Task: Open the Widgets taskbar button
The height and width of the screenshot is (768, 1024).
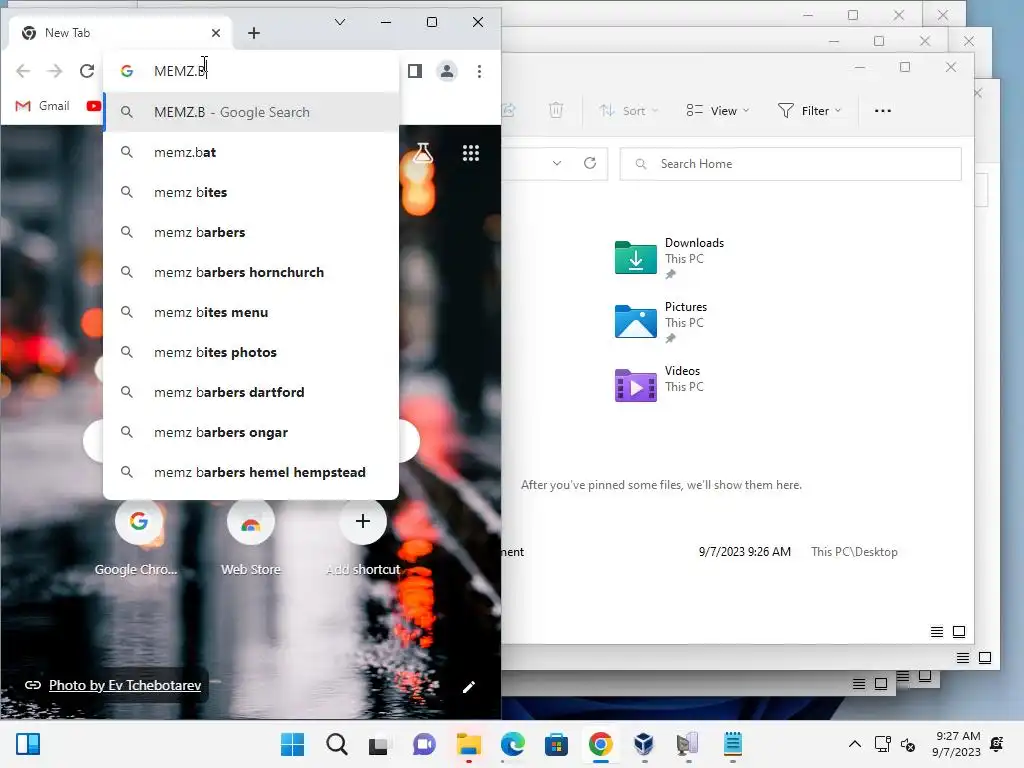Action: point(28,744)
